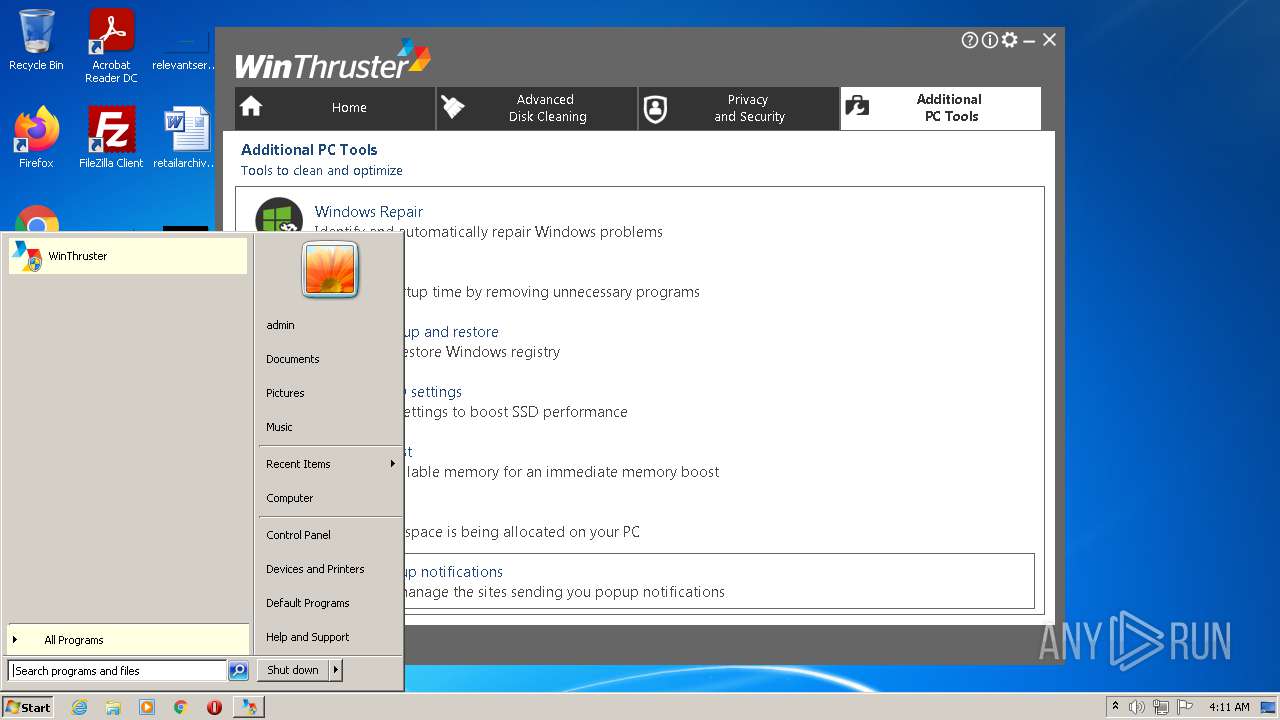The image size is (1280, 720).
Task: Click the Privacy and Security shield icon
Action: point(655,109)
